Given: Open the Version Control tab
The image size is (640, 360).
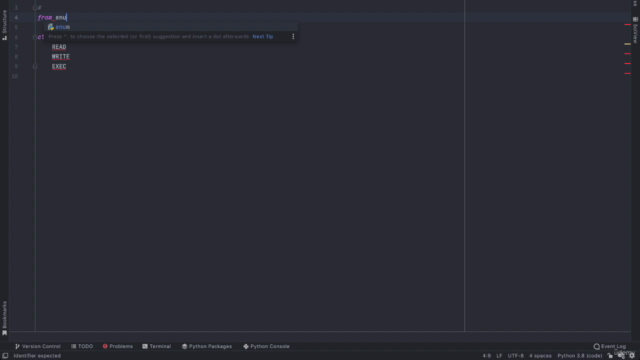Looking at the screenshot, I should 38,347.
